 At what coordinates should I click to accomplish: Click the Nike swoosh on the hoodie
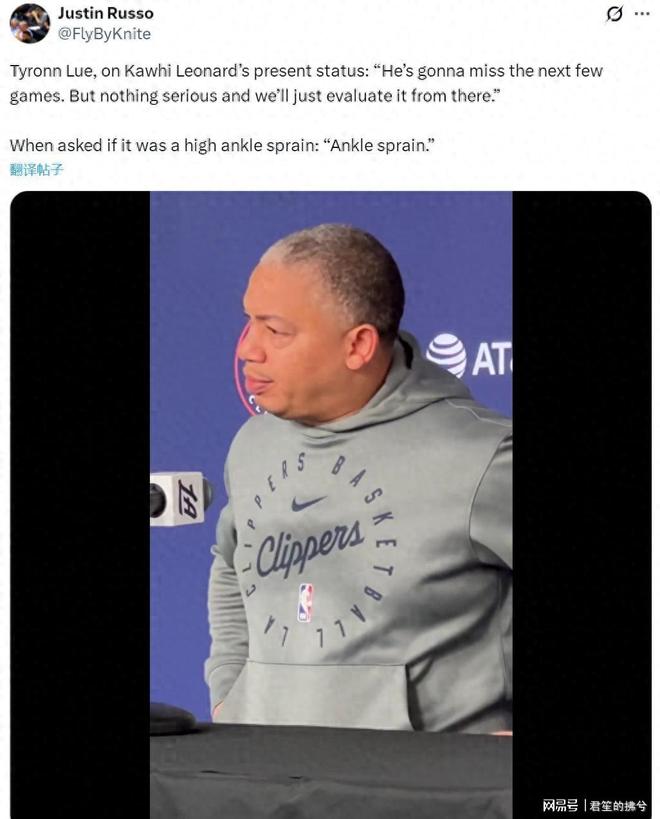click(x=308, y=503)
